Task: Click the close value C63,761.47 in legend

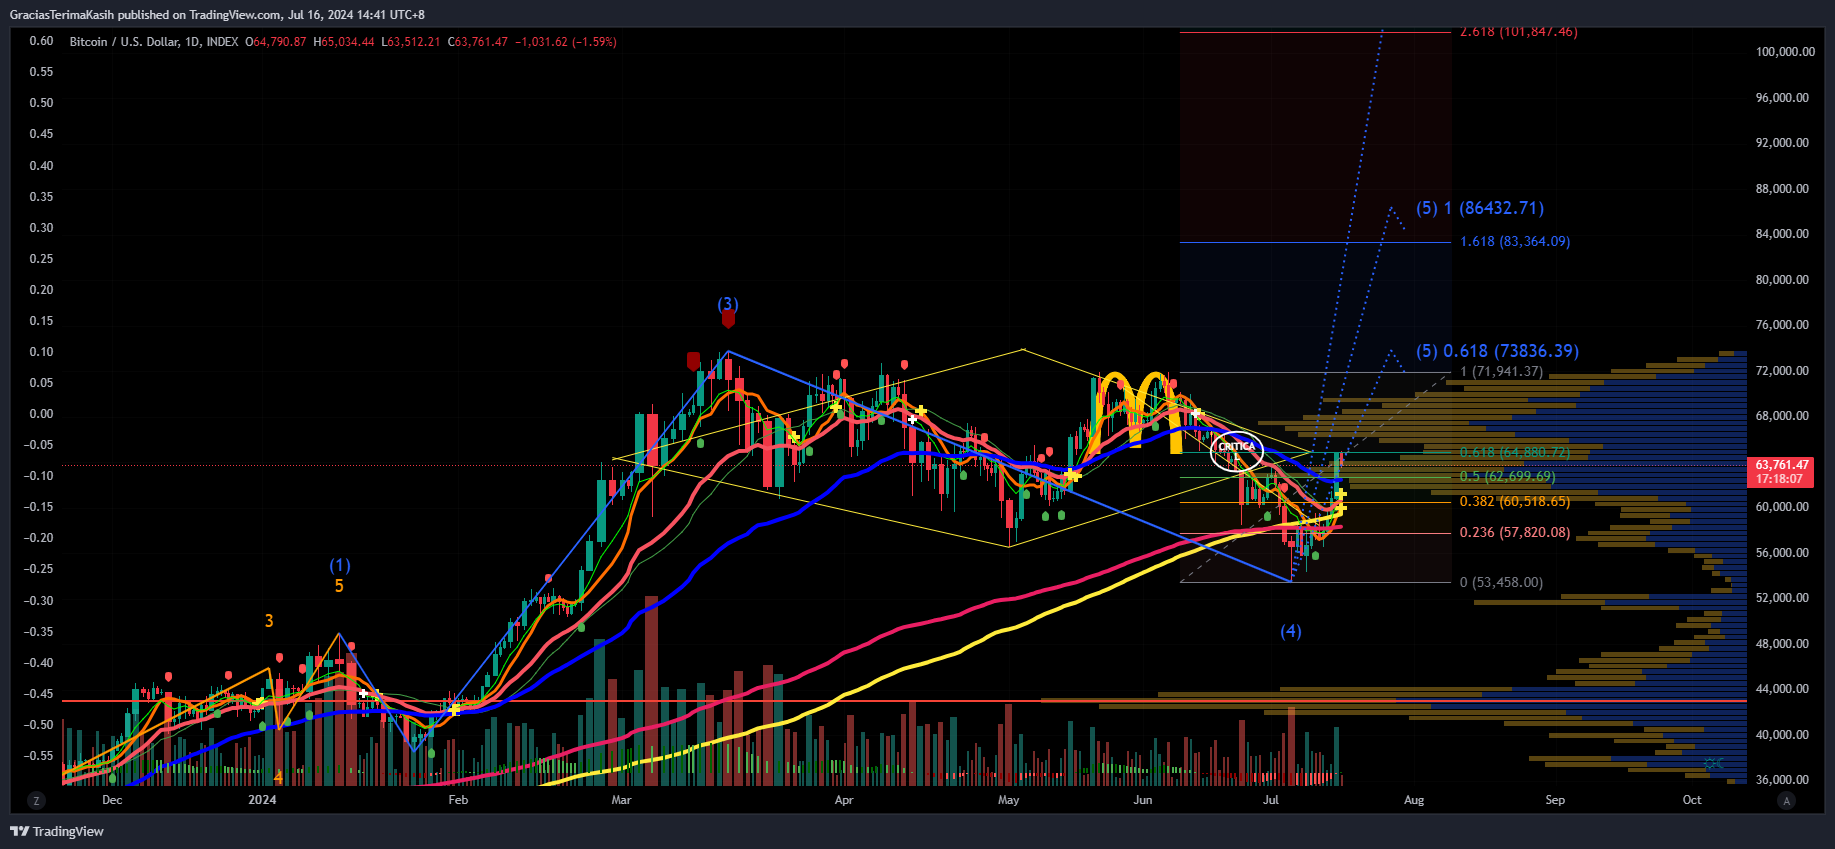Action: 478,42
